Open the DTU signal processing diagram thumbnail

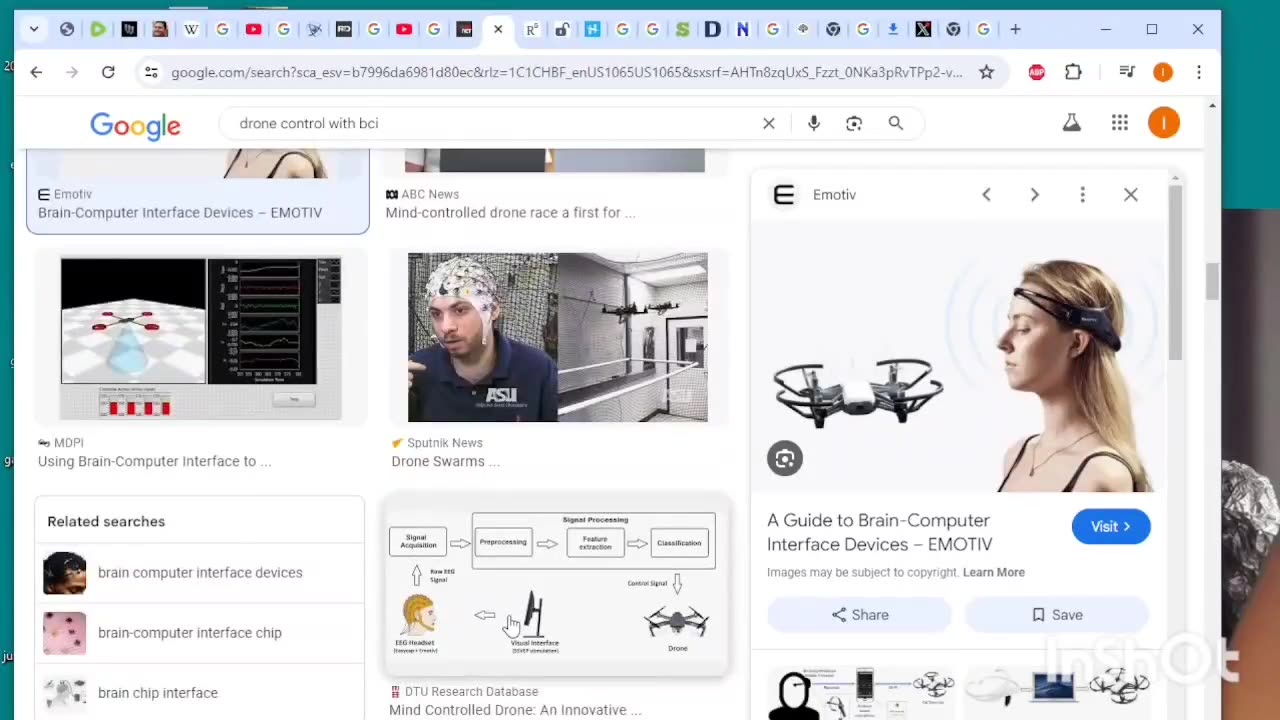(556, 584)
